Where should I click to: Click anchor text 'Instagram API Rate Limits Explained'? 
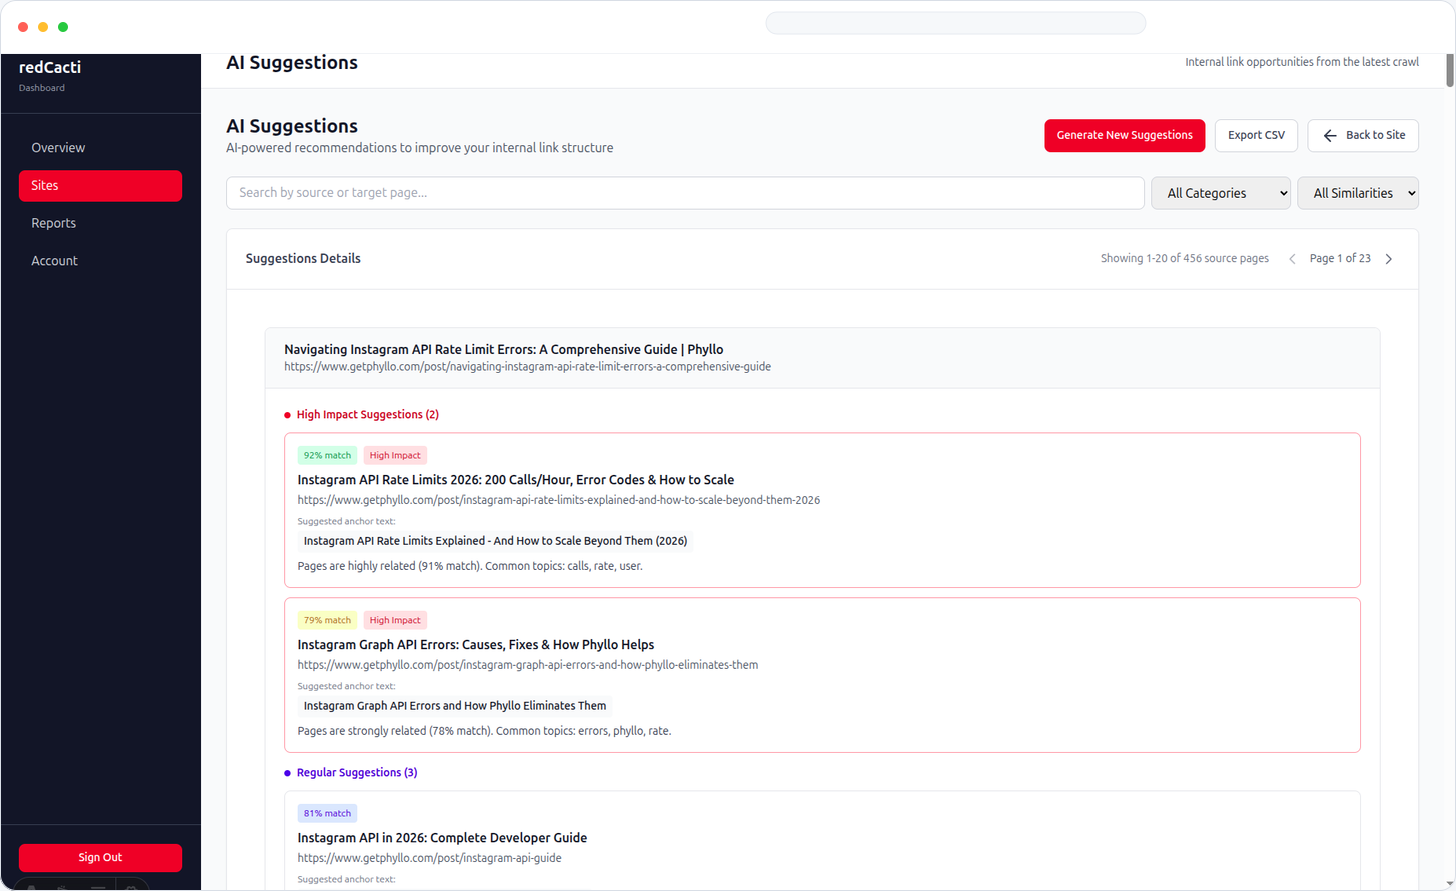[x=495, y=541]
